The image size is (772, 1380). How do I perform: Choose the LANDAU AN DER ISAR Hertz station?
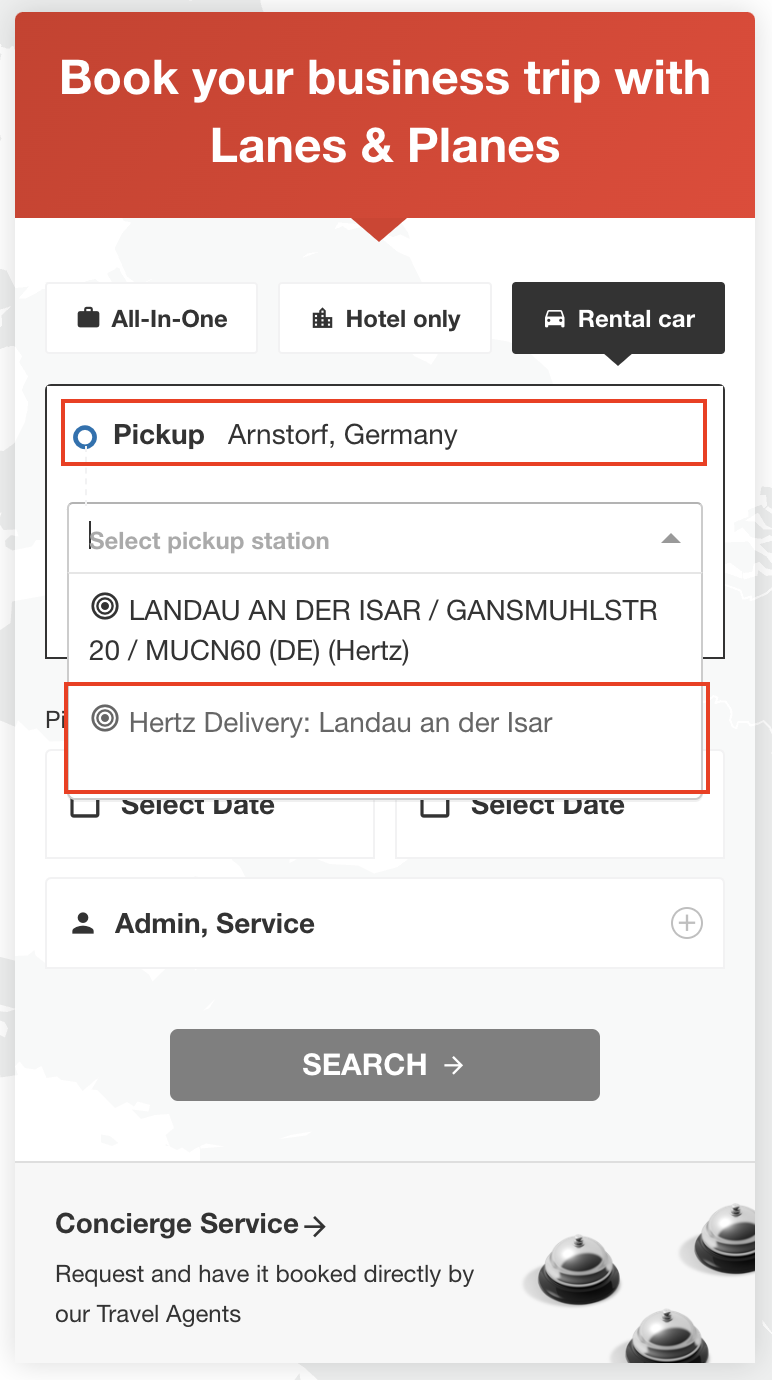[370, 630]
